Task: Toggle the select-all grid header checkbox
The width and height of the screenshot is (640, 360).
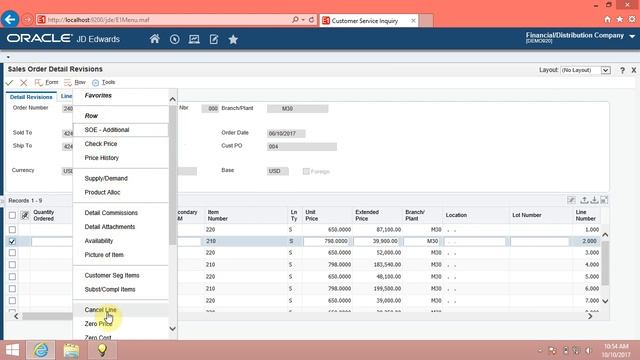Action: 12,215
